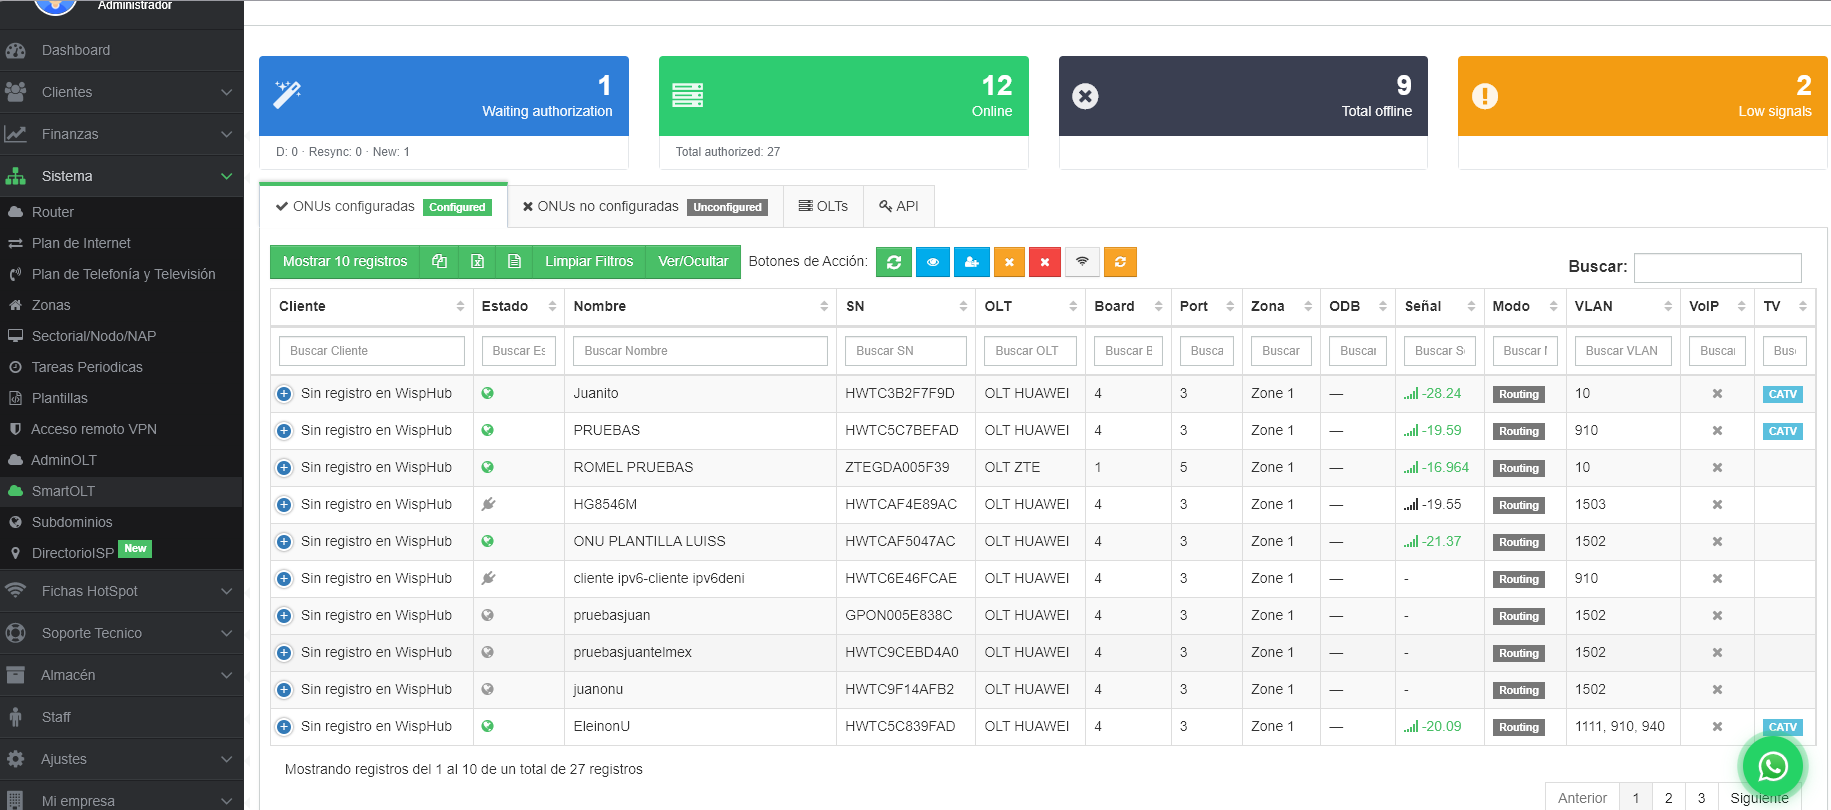The height and width of the screenshot is (810, 1831).
Task: Expand the Ajustes sidebar menu
Action: pos(121,759)
